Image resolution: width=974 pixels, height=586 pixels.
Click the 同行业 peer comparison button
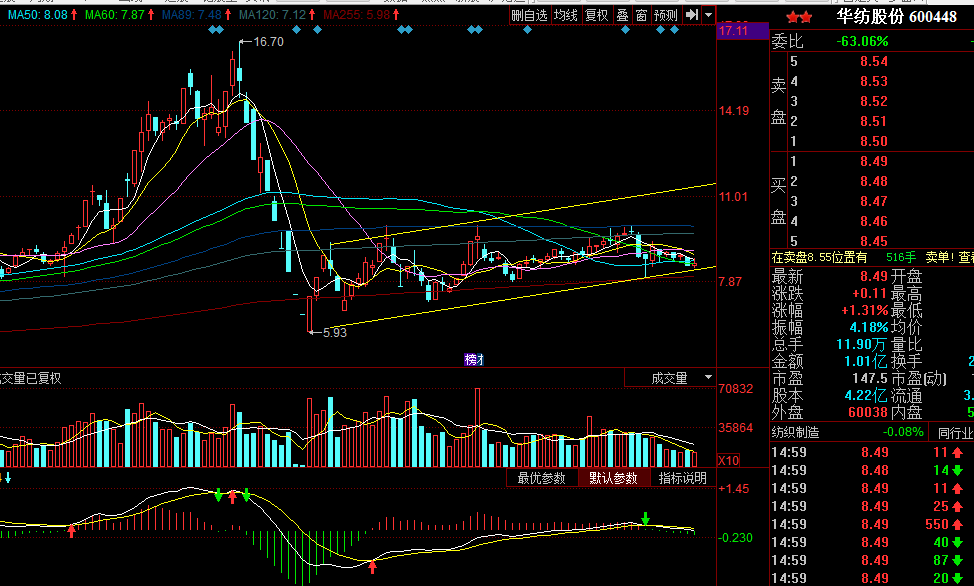(x=951, y=432)
